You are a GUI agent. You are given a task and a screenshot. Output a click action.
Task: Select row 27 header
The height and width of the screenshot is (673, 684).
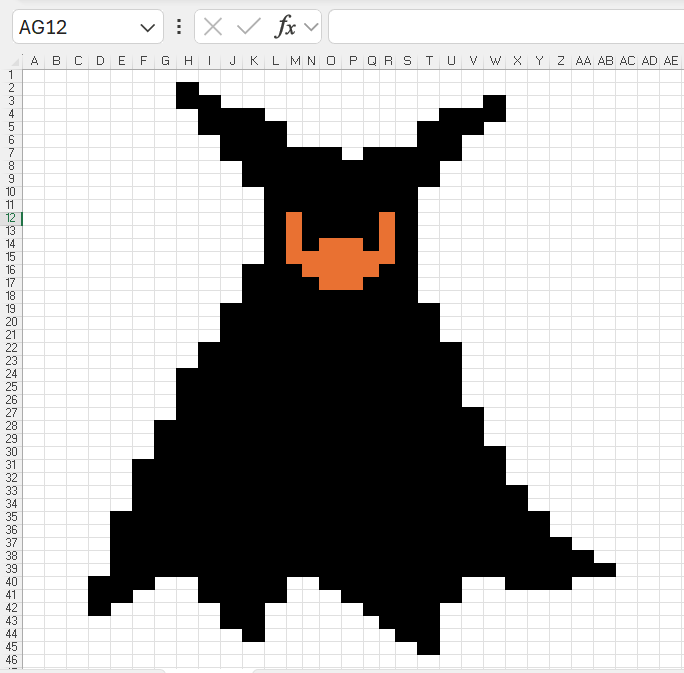point(11,413)
